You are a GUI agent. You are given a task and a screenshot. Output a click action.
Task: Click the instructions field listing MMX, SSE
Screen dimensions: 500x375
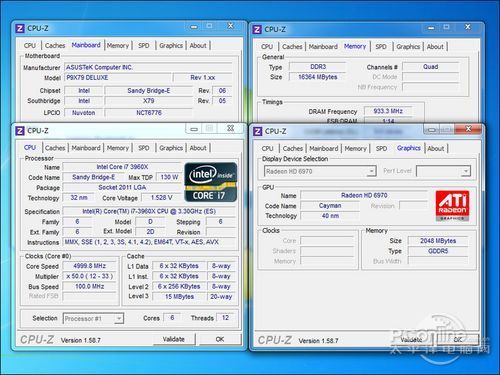(x=149, y=242)
